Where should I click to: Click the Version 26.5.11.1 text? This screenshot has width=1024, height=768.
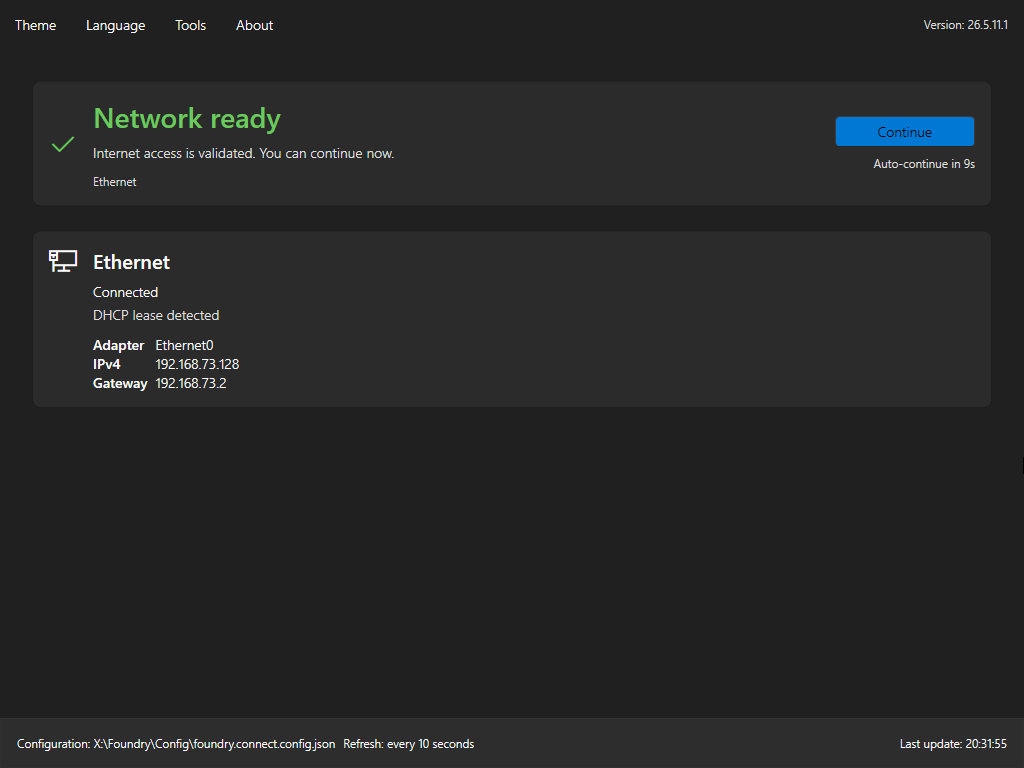[x=965, y=25]
